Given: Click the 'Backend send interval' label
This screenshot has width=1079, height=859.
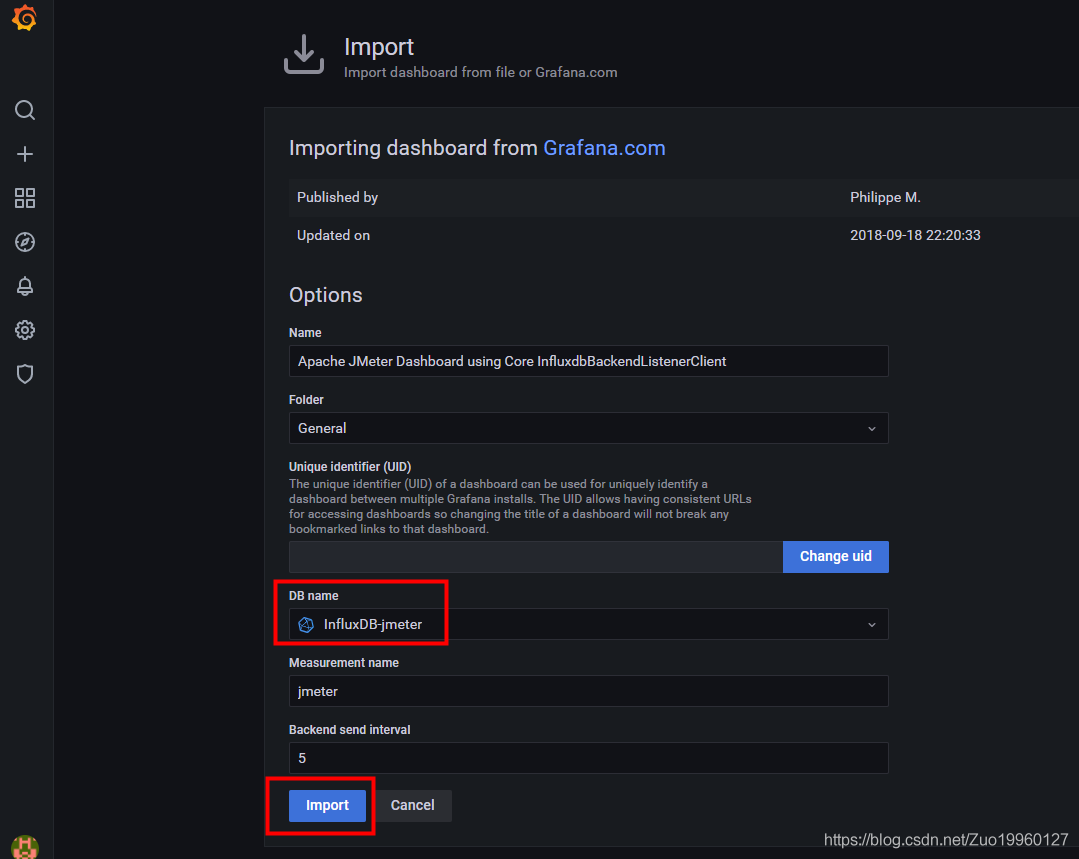Looking at the screenshot, I should (350, 730).
